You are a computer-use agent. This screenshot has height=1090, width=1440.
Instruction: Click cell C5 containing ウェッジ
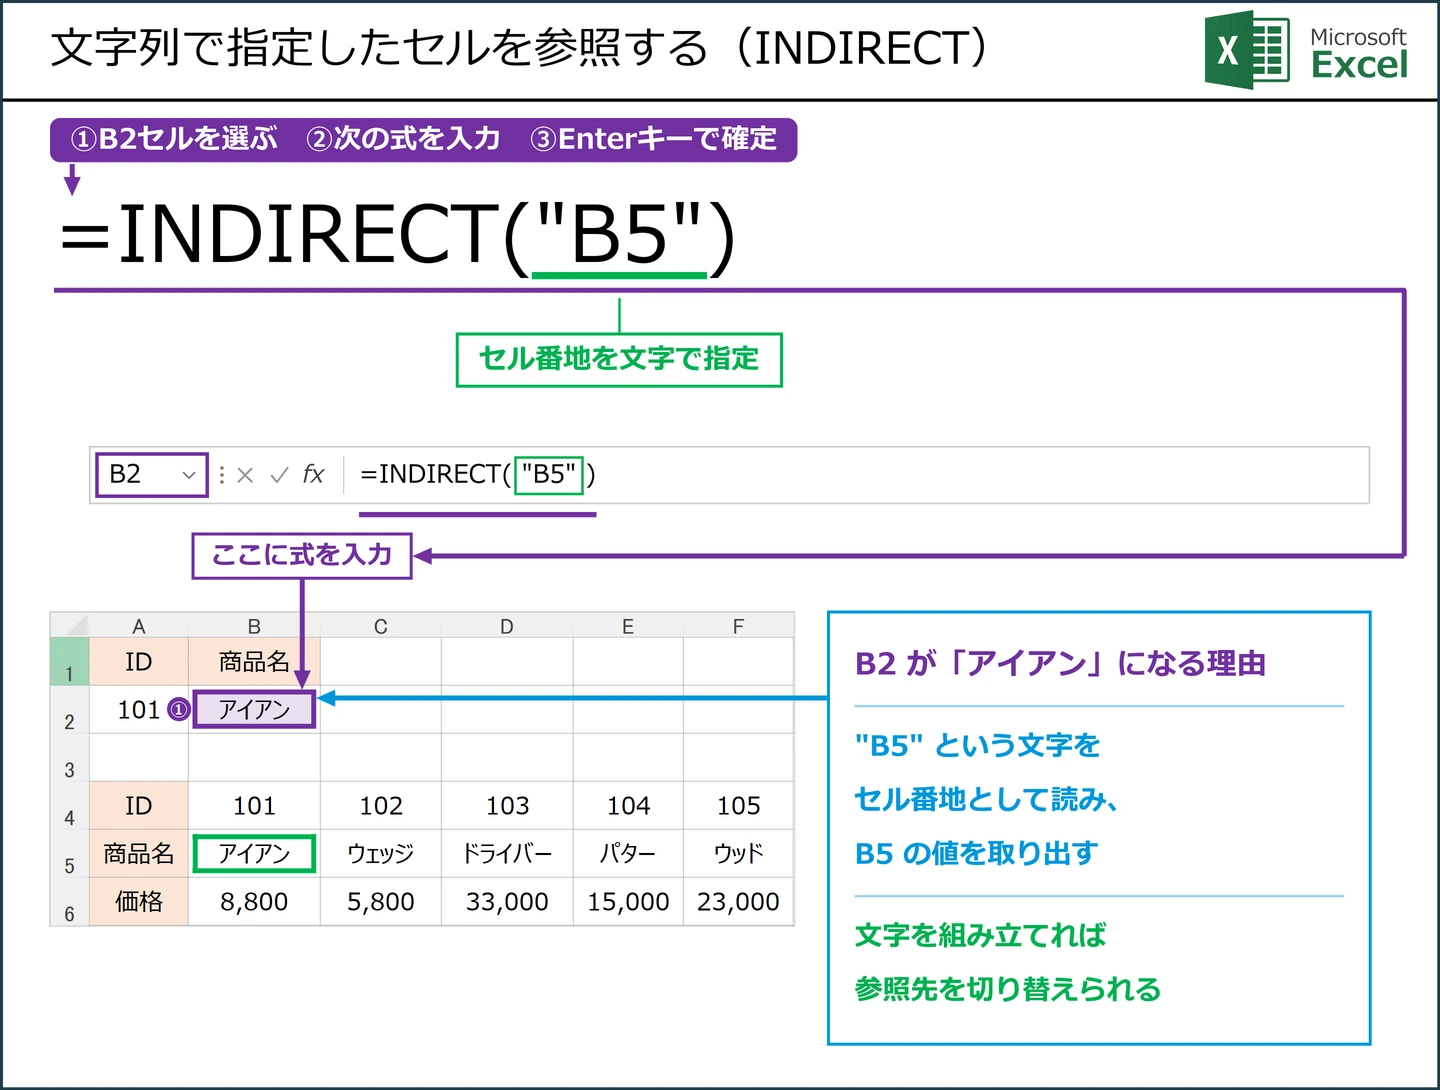point(380,854)
